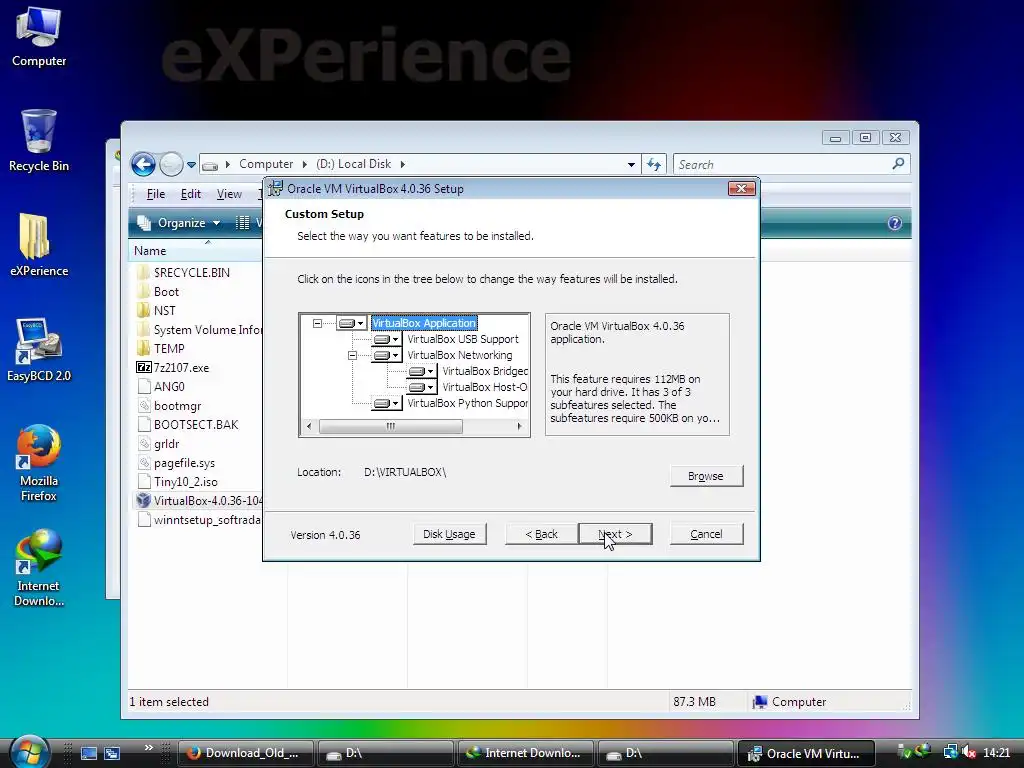This screenshot has height=768, width=1024.
Task: Collapse the VirtualBox Networking tree node
Action: [x=353, y=355]
